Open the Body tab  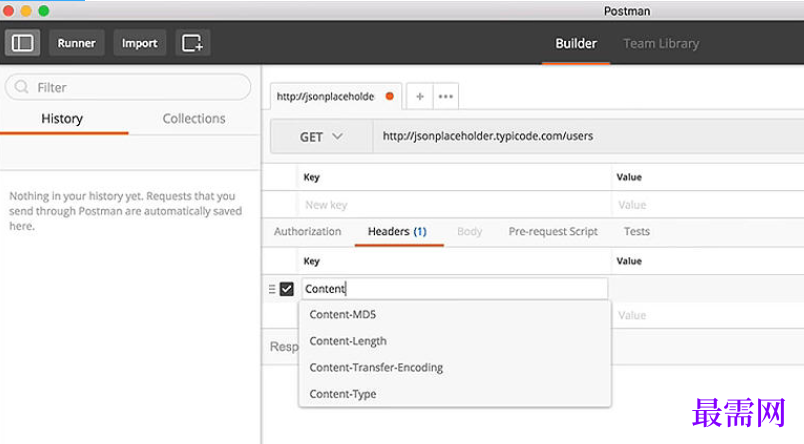pyautogui.click(x=469, y=232)
